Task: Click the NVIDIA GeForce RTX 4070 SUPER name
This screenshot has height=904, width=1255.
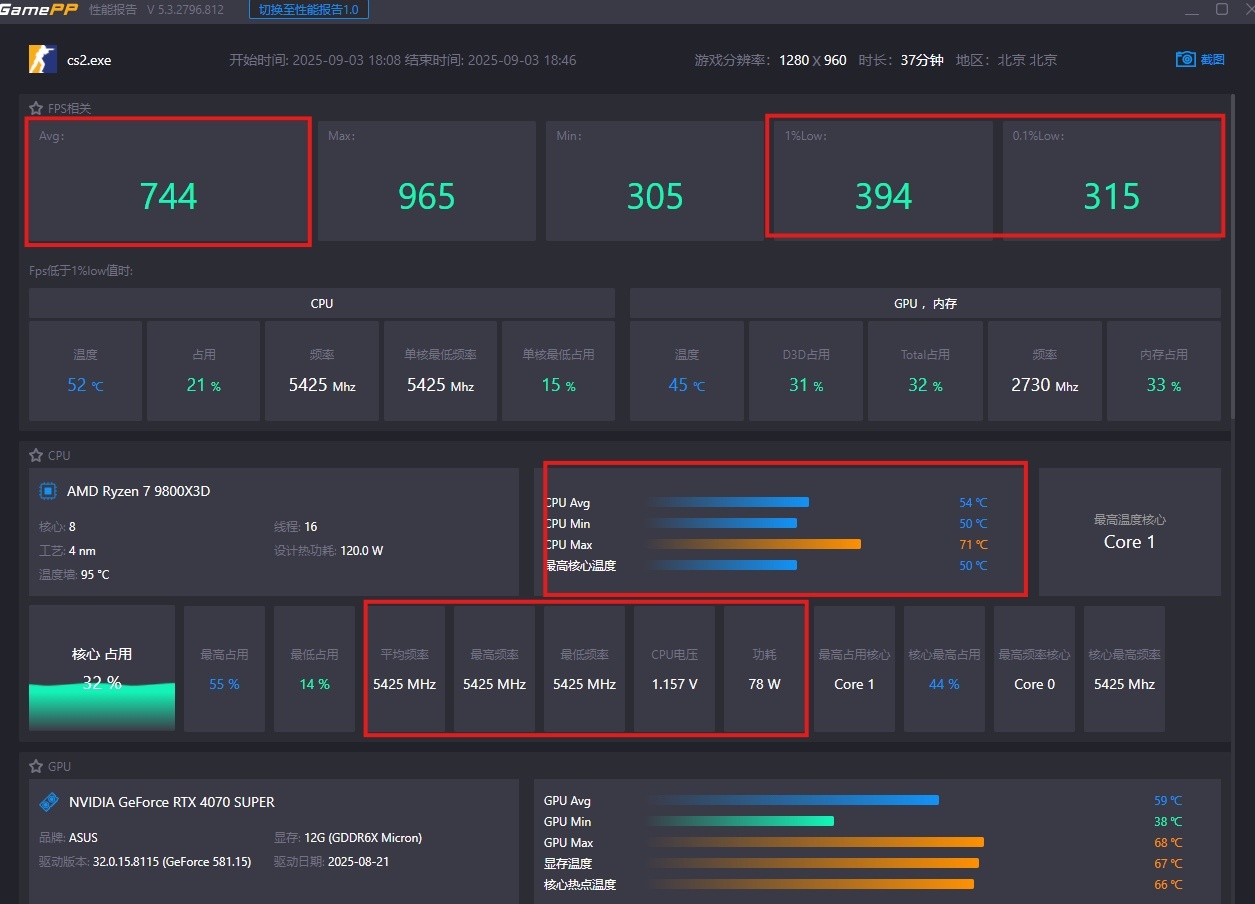Action: [x=172, y=802]
